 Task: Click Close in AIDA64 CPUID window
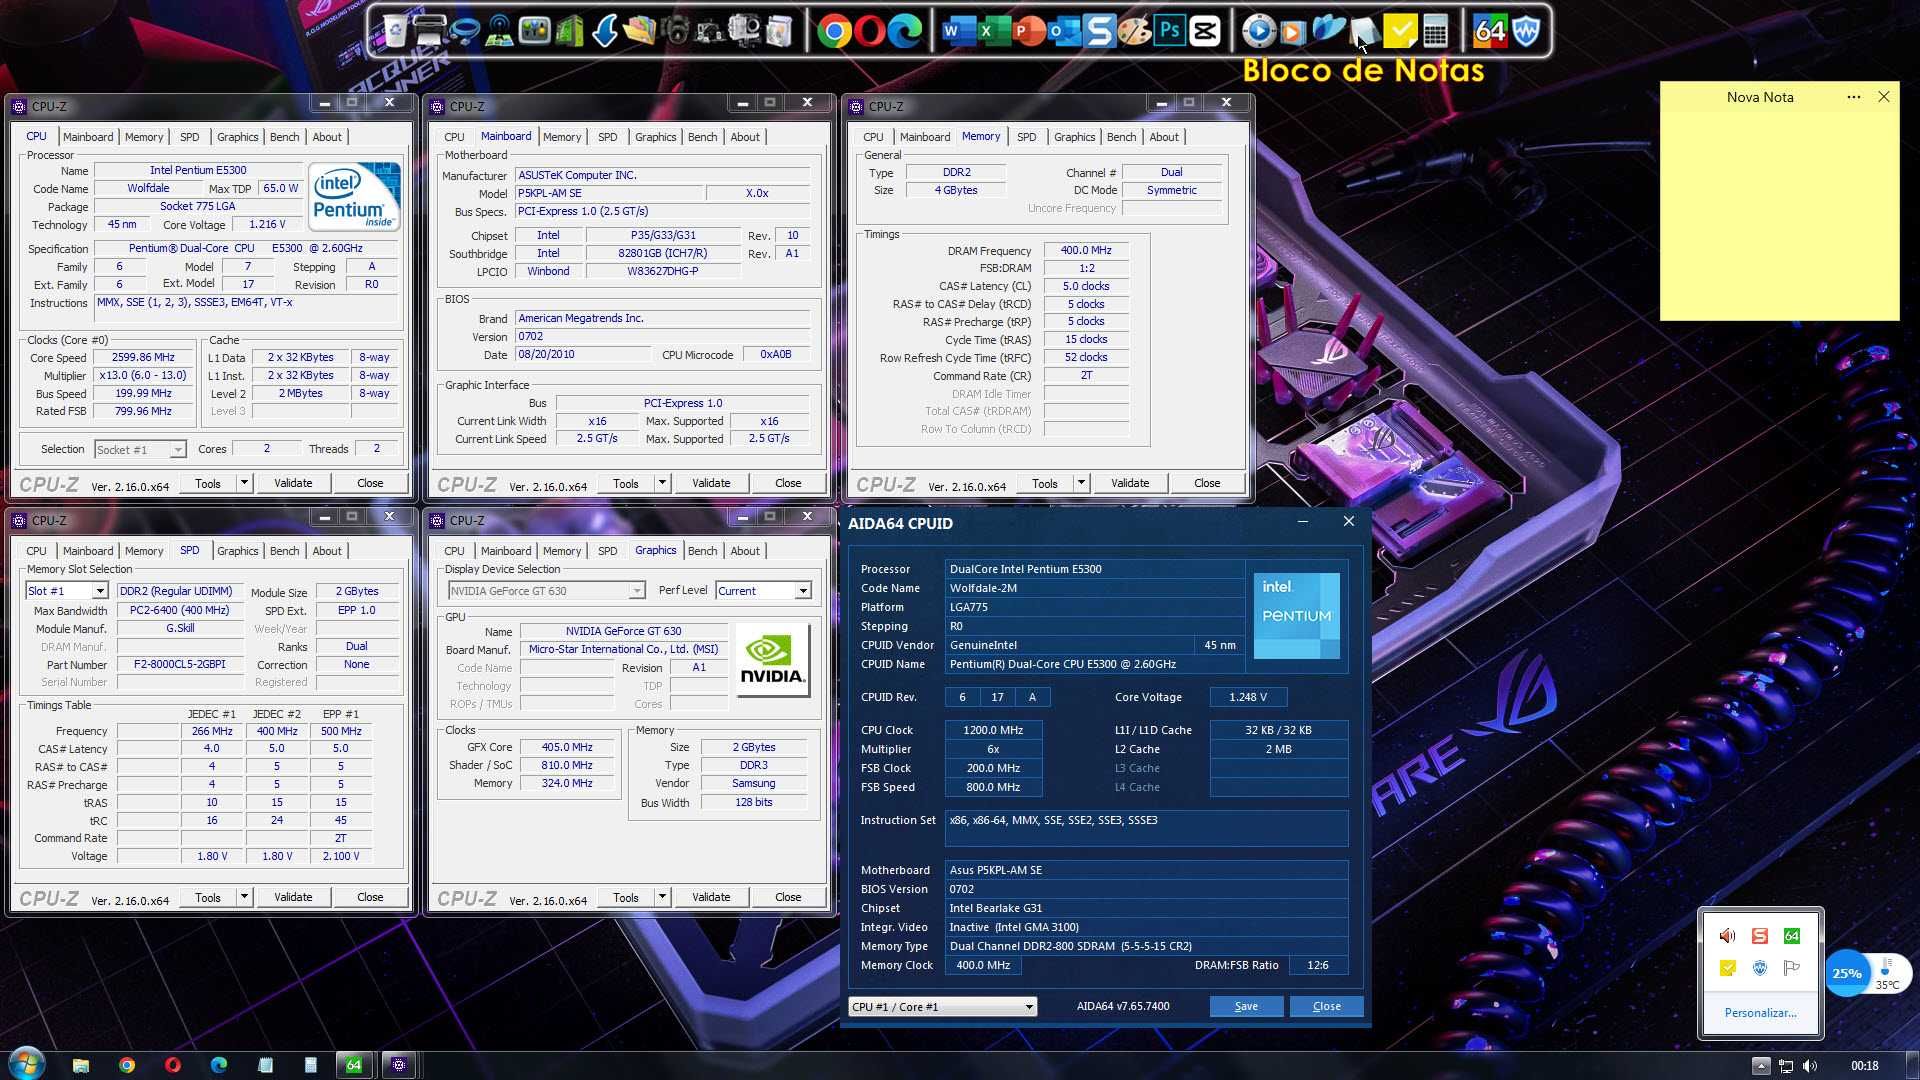tap(1326, 1007)
